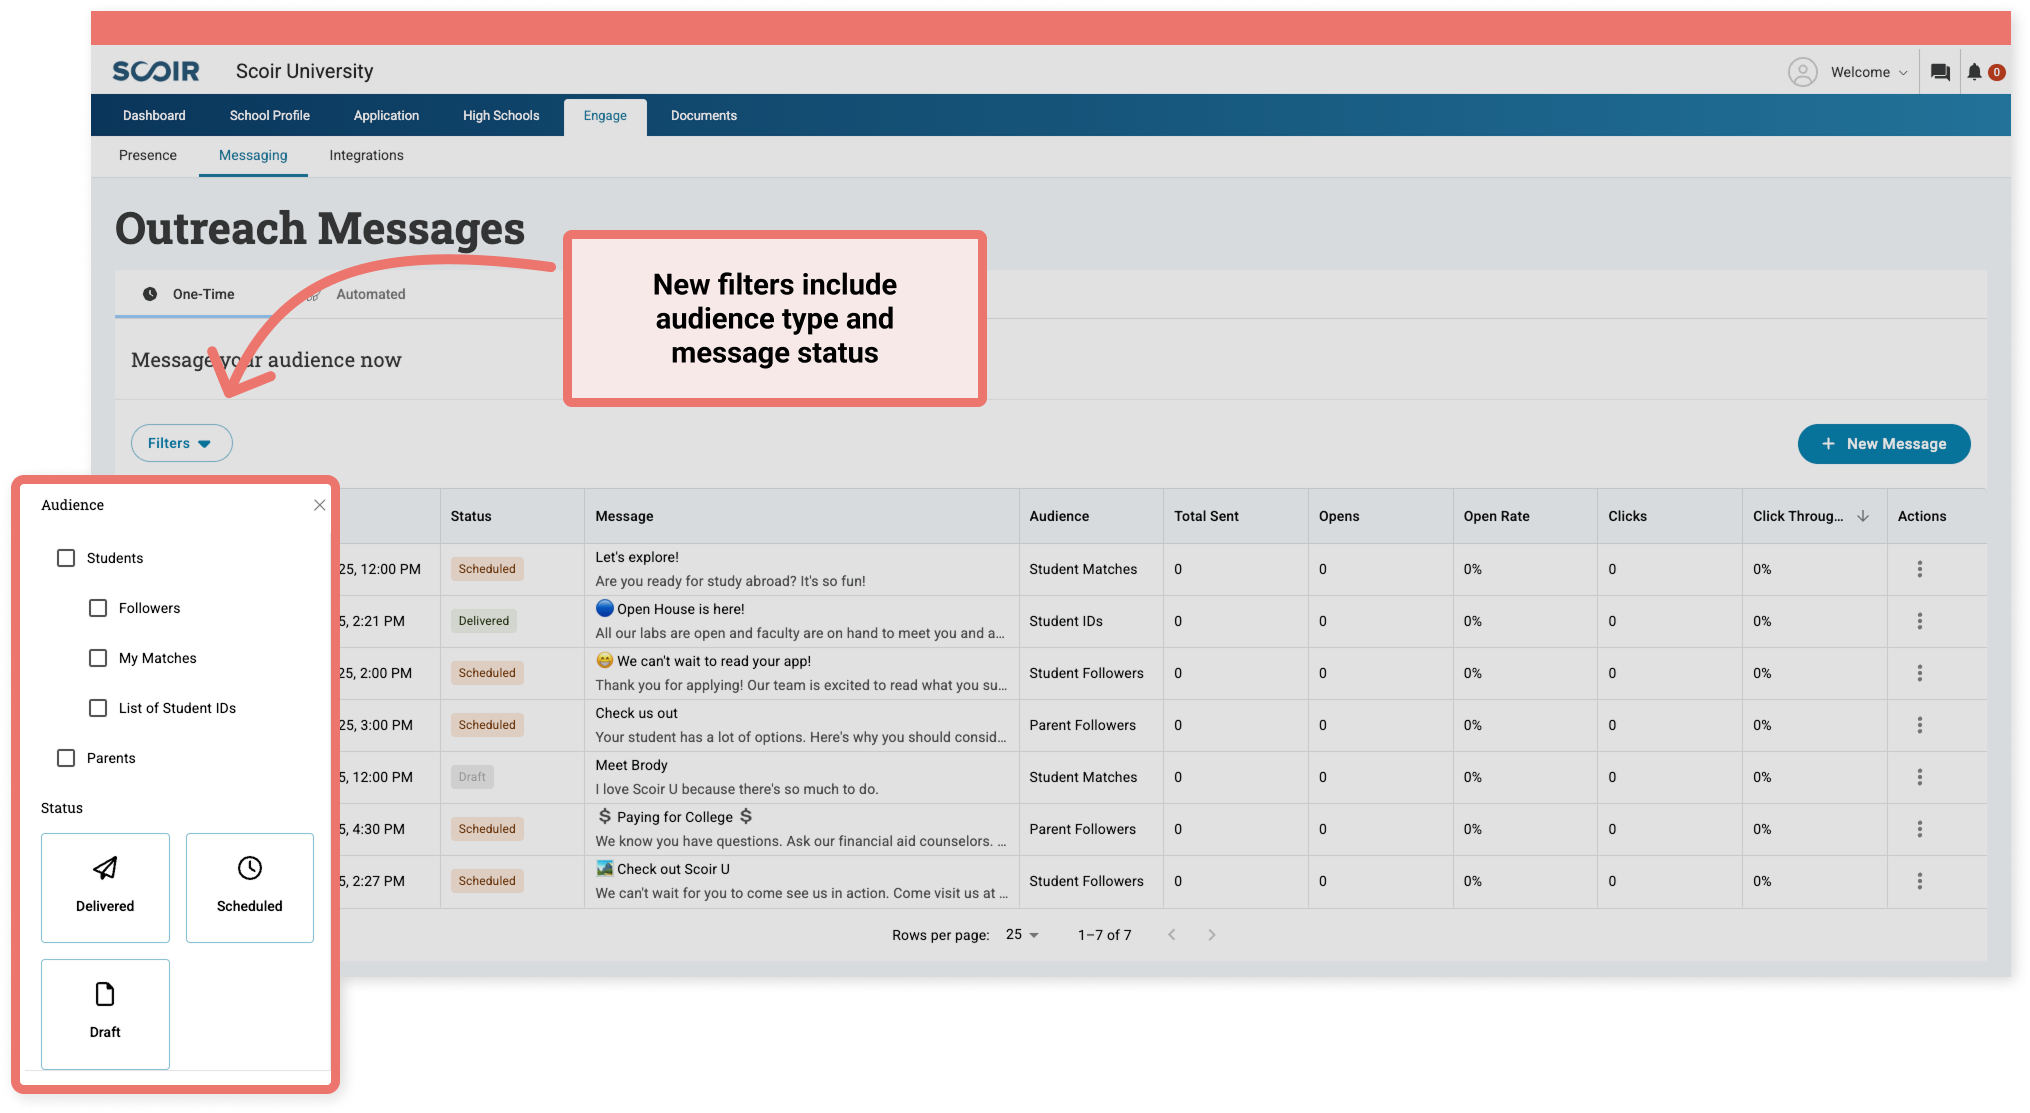Go to the Integrations section
The height and width of the screenshot is (1113, 2030).
(x=366, y=155)
